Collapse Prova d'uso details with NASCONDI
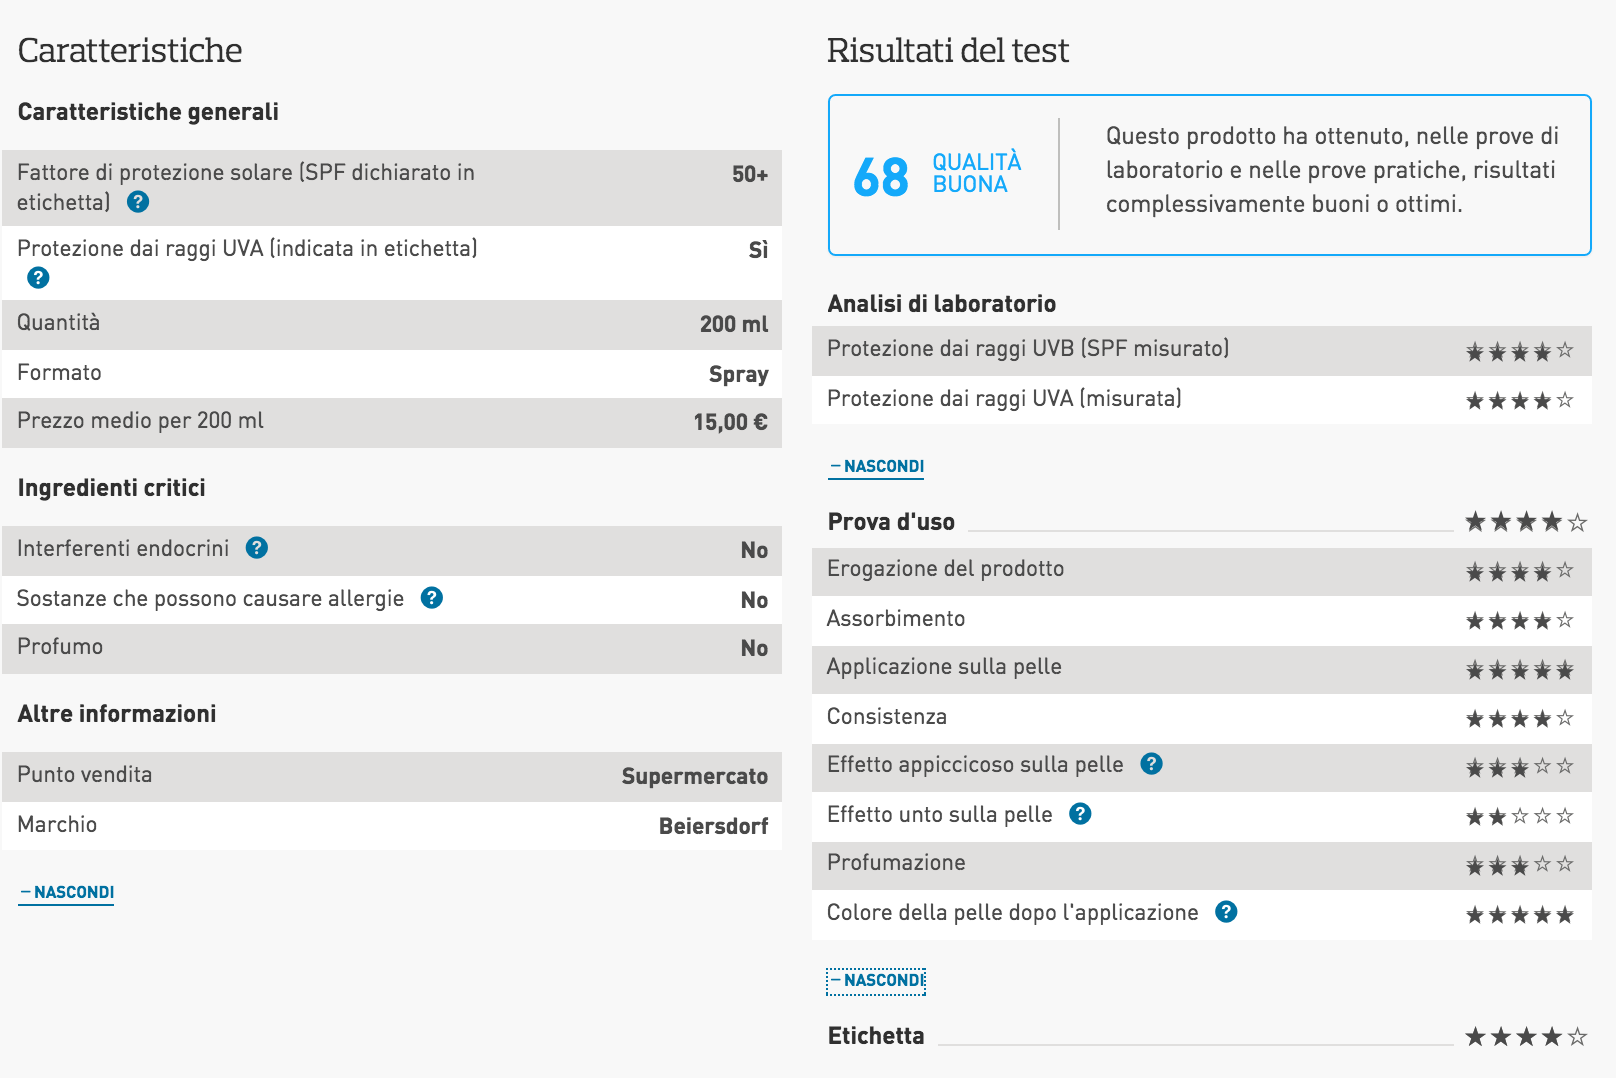 [x=877, y=980]
